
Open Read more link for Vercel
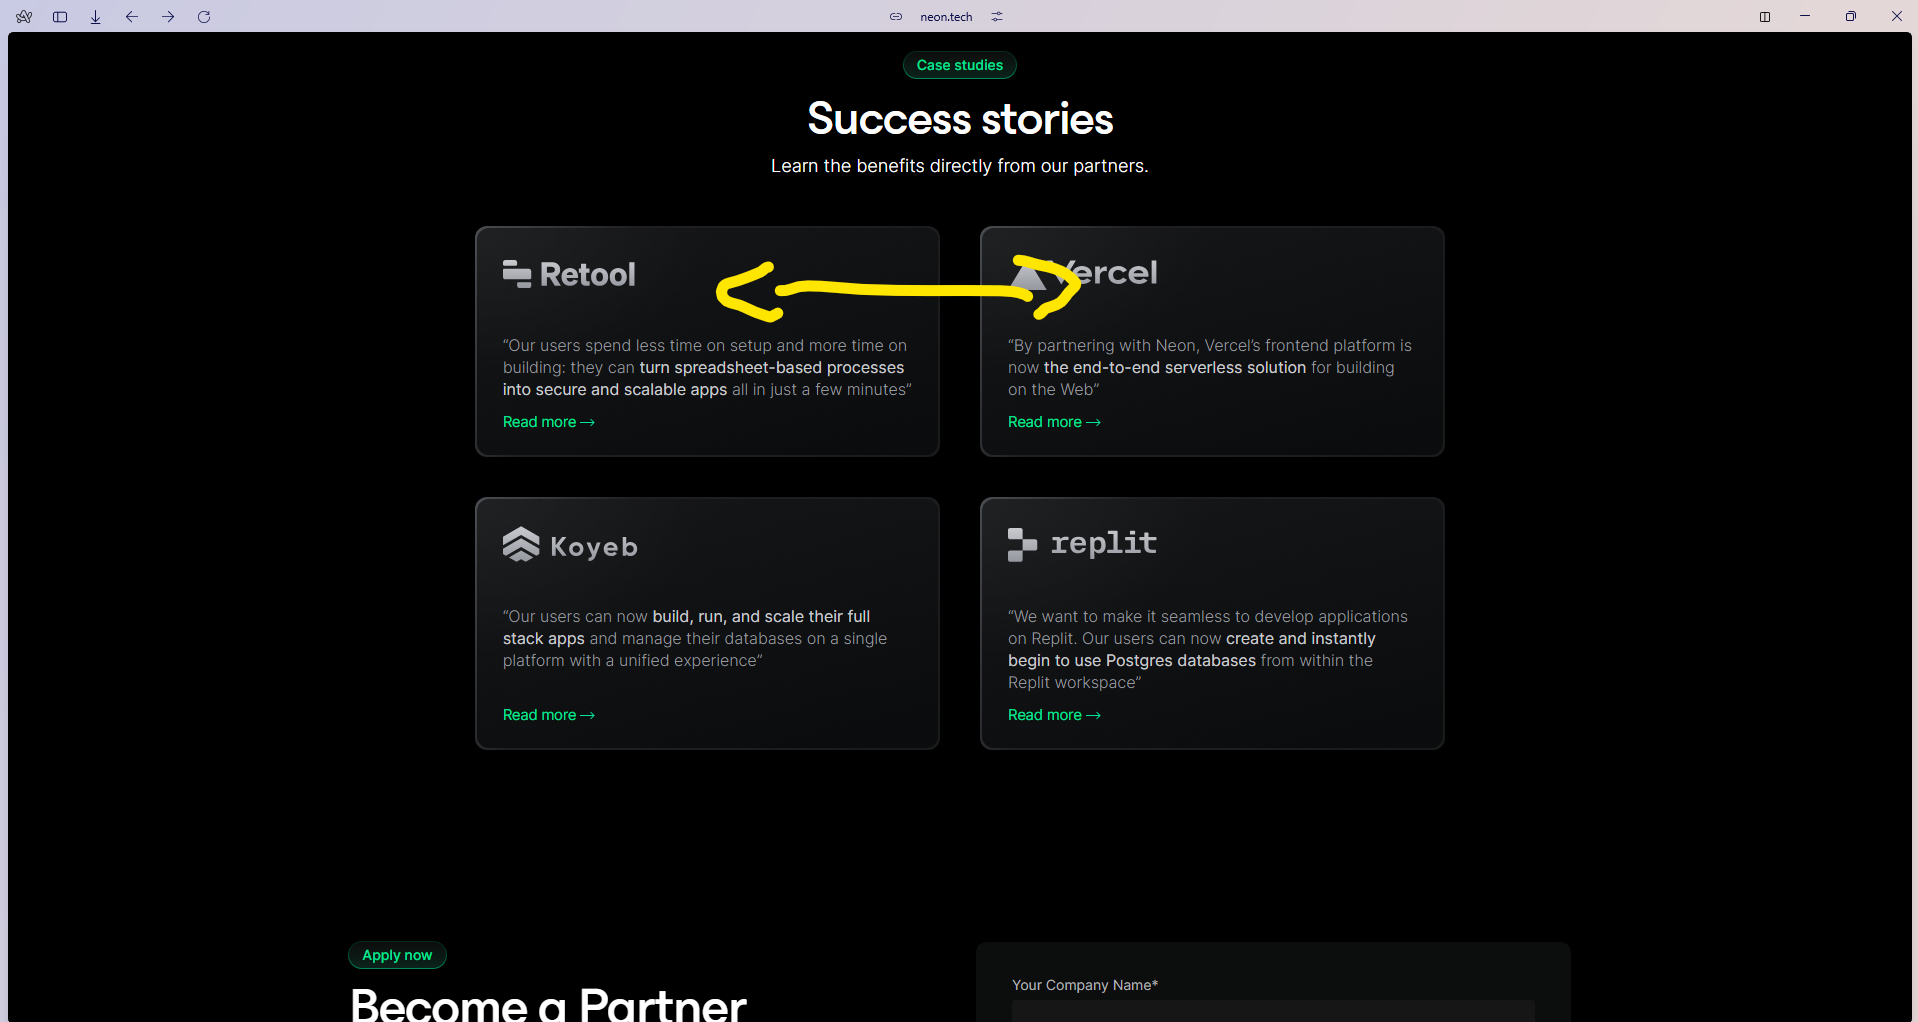tap(1054, 422)
